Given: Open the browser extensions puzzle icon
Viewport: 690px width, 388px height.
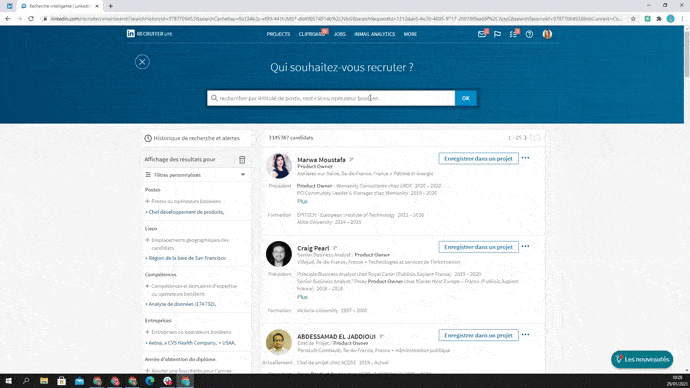Looking at the screenshot, I should (659, 18).
